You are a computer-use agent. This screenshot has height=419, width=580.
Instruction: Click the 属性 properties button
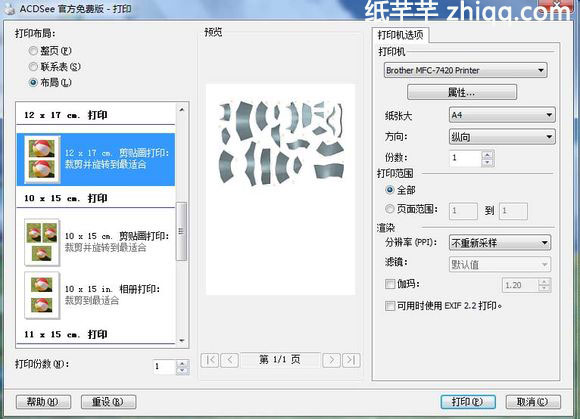pos(462,92)
